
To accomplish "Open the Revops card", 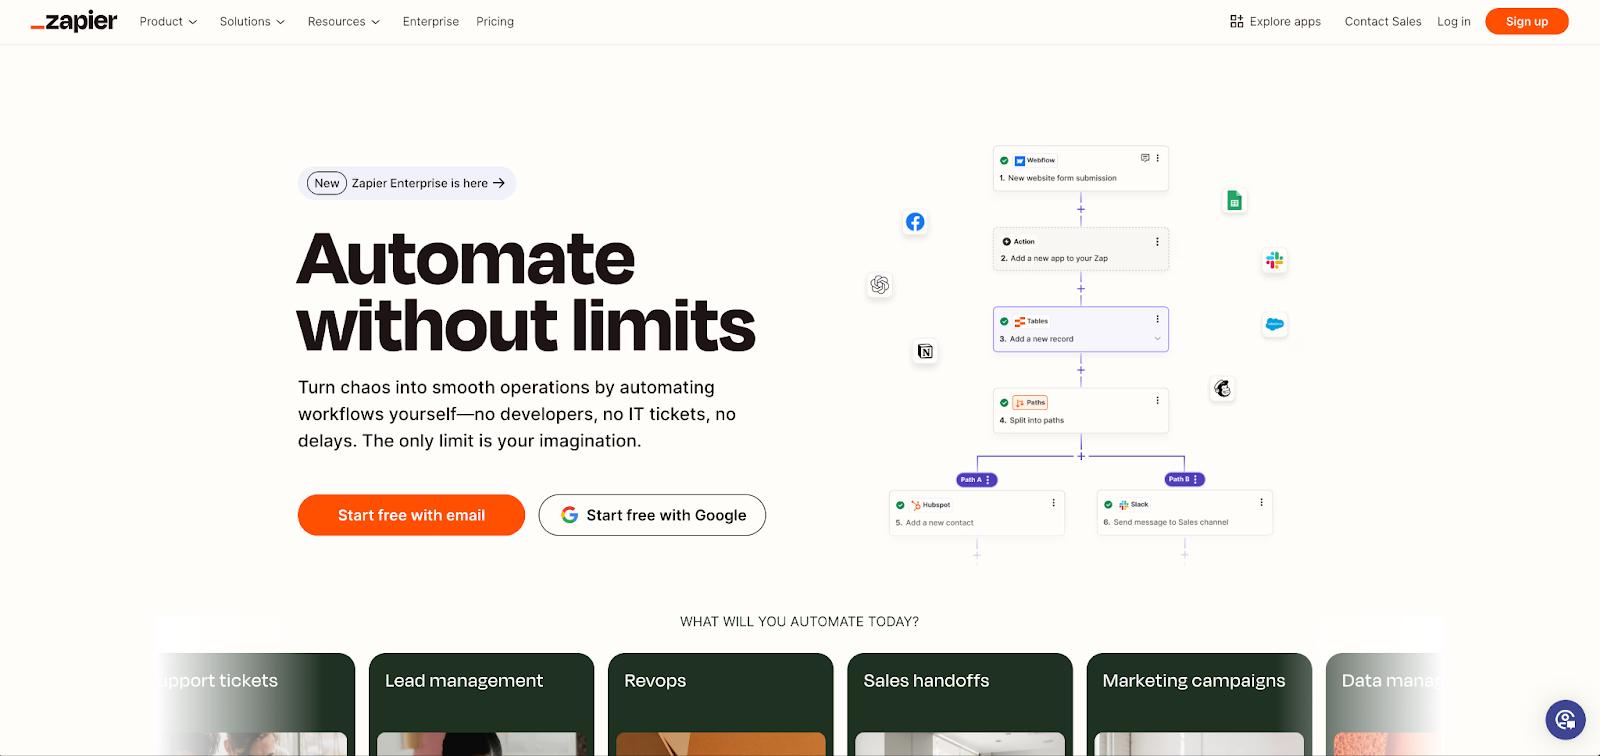I will click(720, 704).
